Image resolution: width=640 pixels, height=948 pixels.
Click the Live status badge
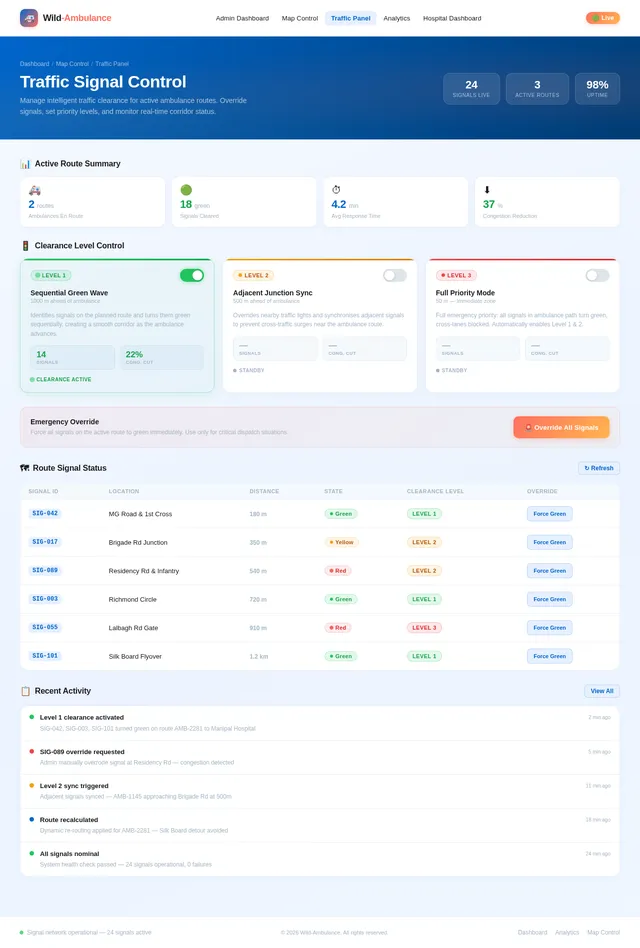(603, 18)
